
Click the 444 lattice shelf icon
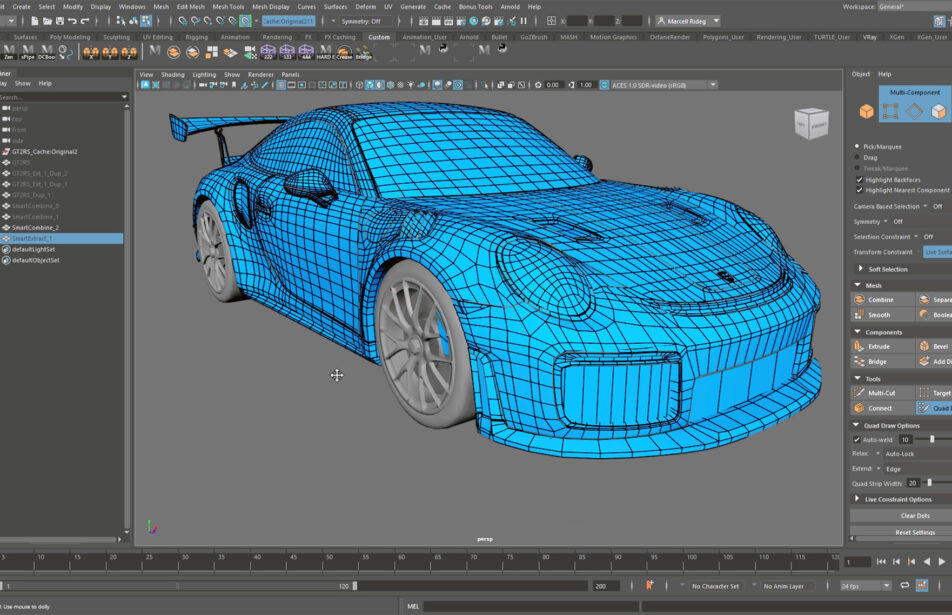306,52
